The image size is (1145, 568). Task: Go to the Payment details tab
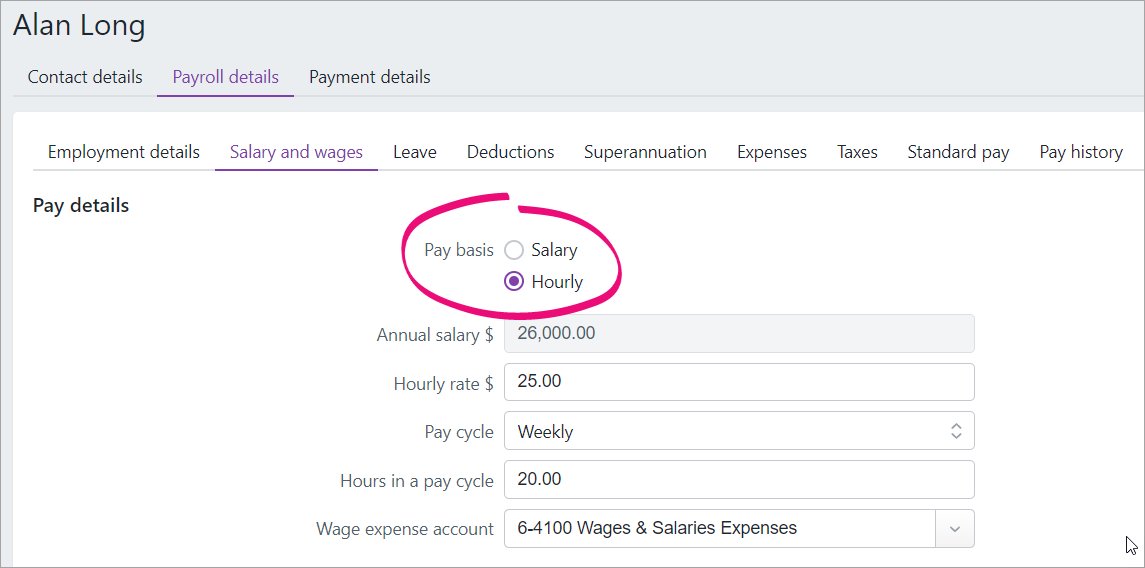pyautogui.click(x=369, y=77)
